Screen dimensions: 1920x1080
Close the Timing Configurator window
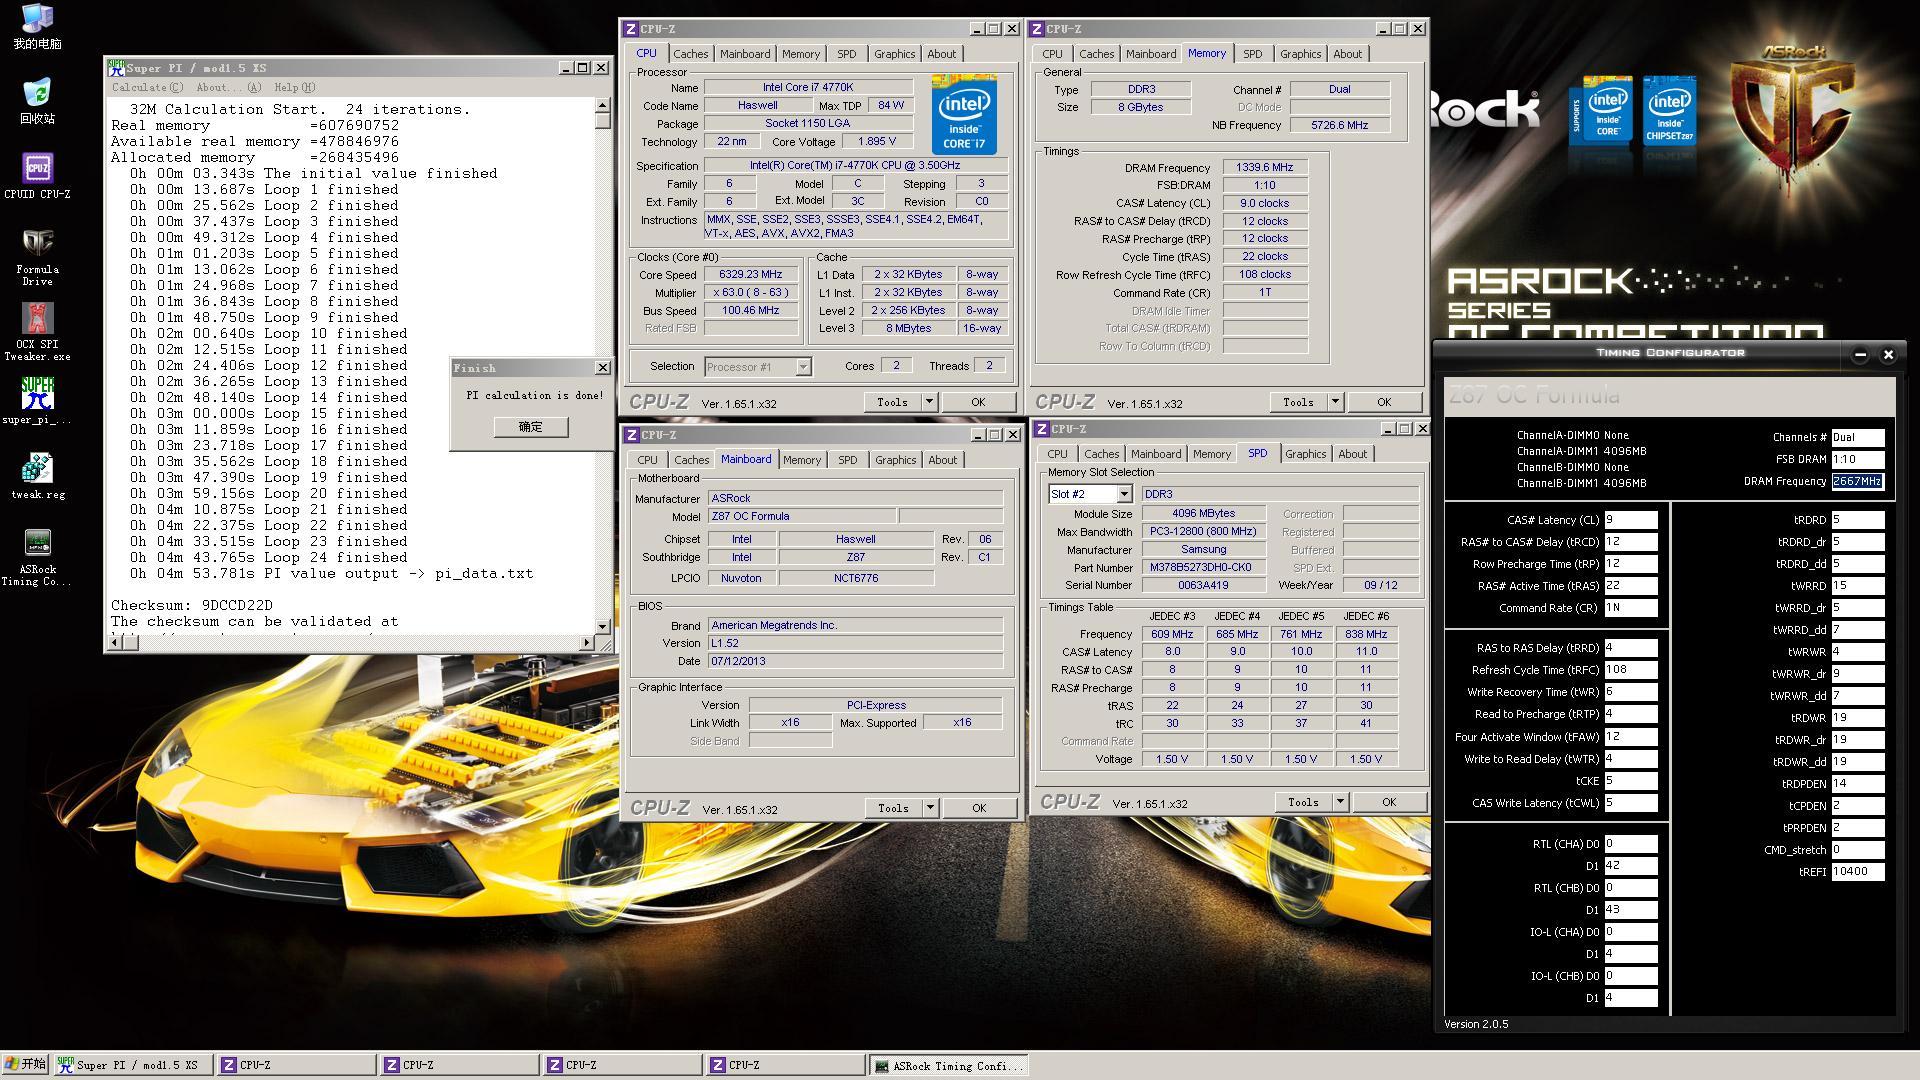pyautogui.click(x=1888, y=354)
